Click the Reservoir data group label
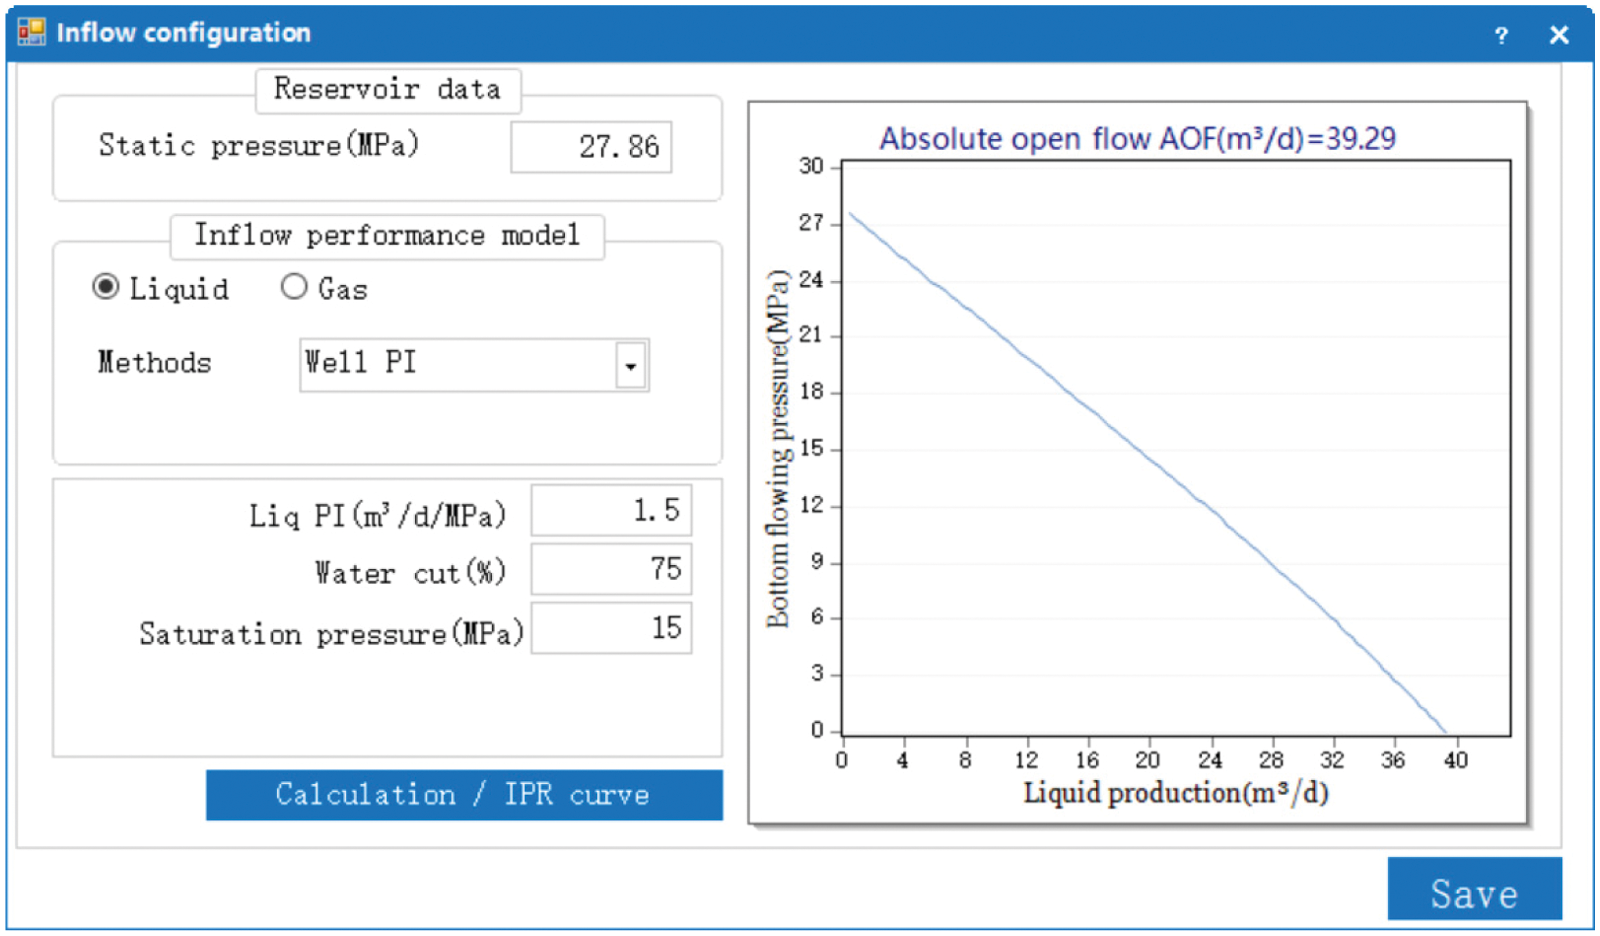Viewport: 1600px width, 936px height. [x=387, y=90]
